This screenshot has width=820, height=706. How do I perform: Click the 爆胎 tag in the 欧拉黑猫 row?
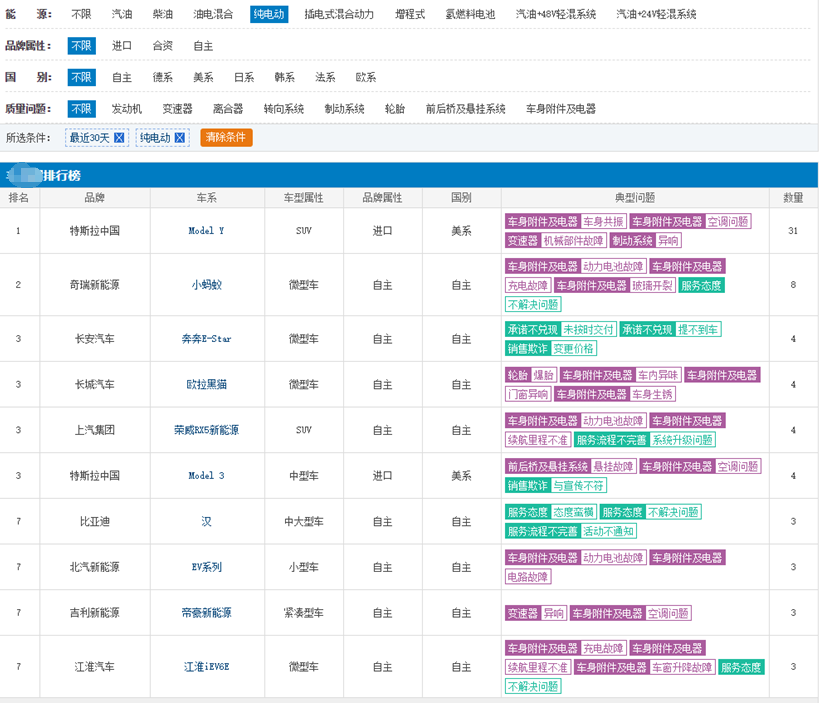click(543, 375)
